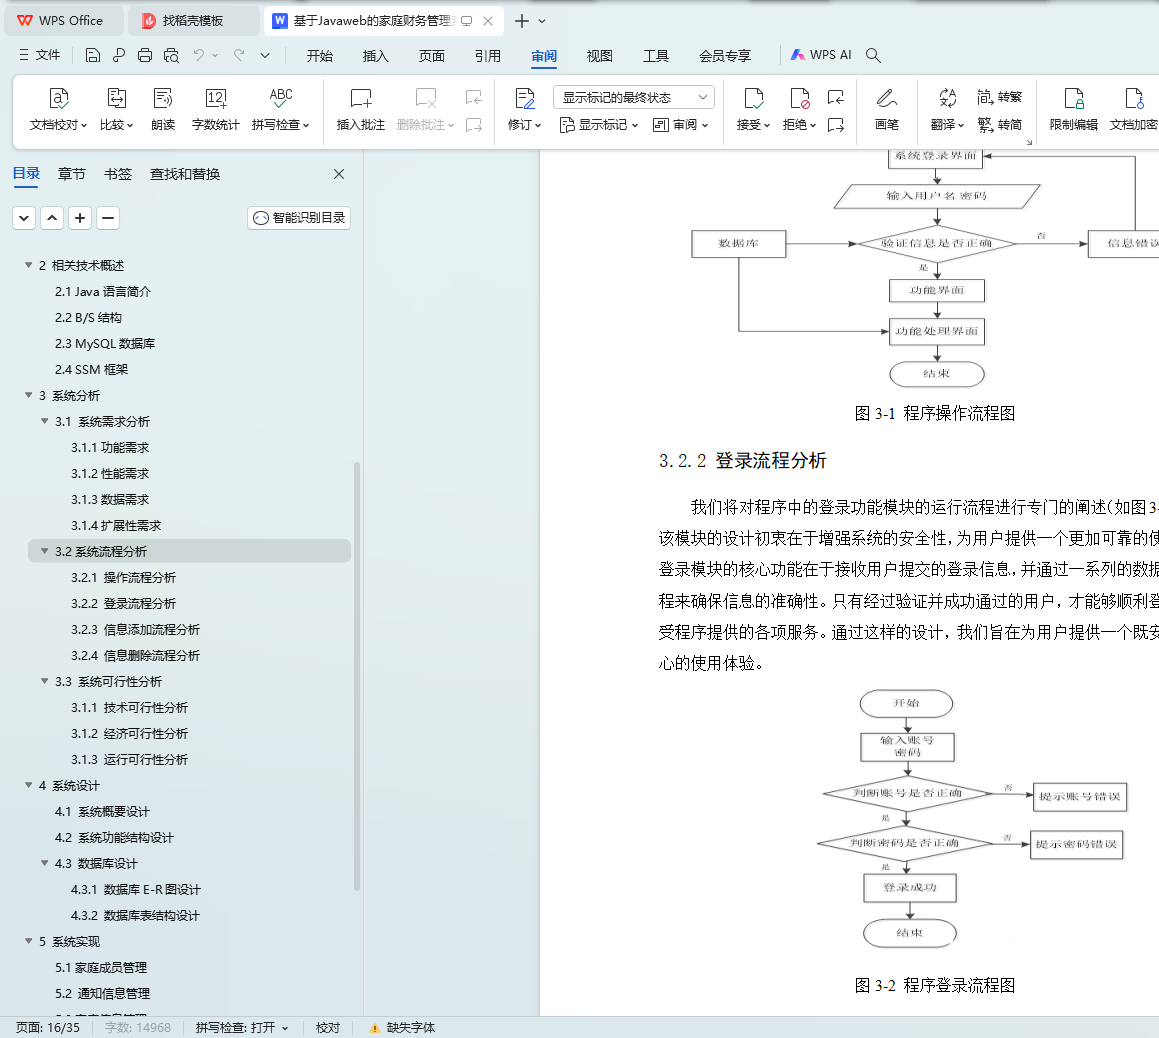Jump to 3.2.2 登录流程分析 heading
This screenshot has height=1038, width=1159.
point(123,603)
